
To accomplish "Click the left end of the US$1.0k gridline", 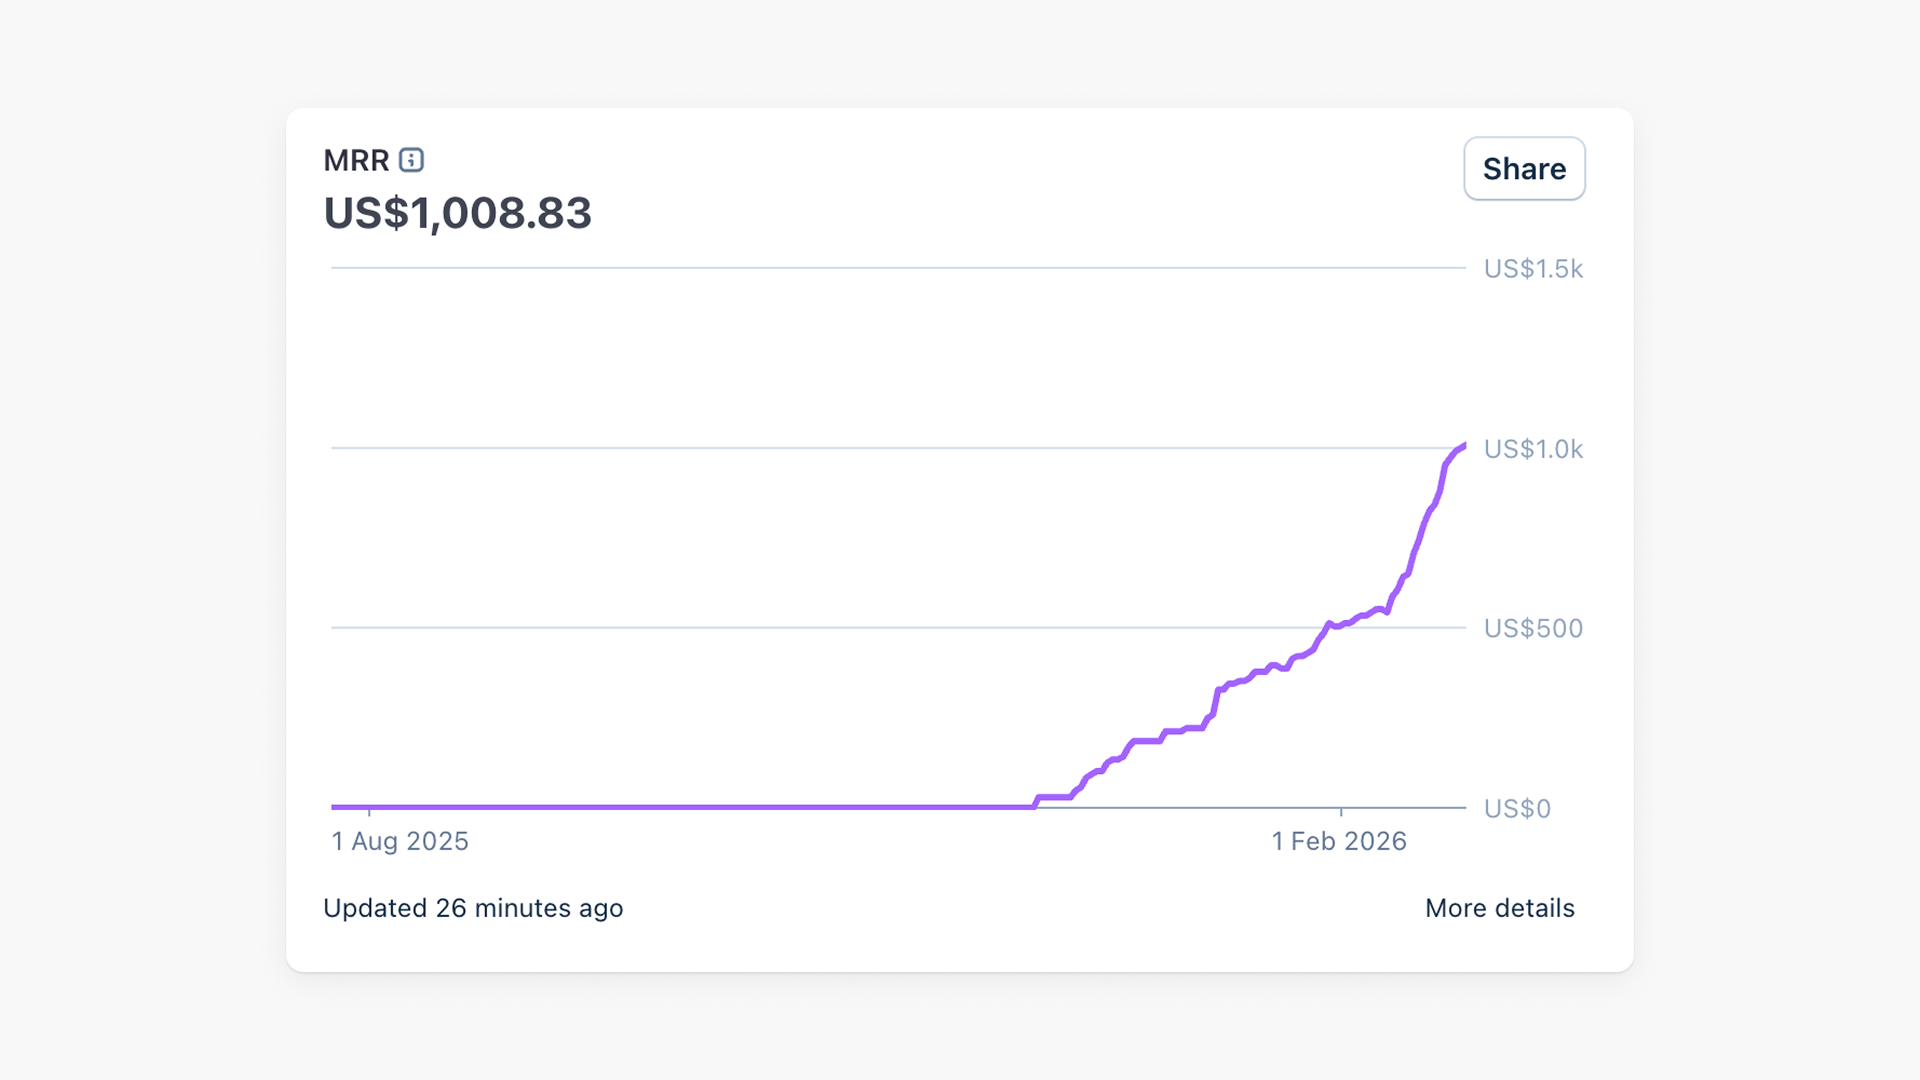I will click(x=334, y=448).
